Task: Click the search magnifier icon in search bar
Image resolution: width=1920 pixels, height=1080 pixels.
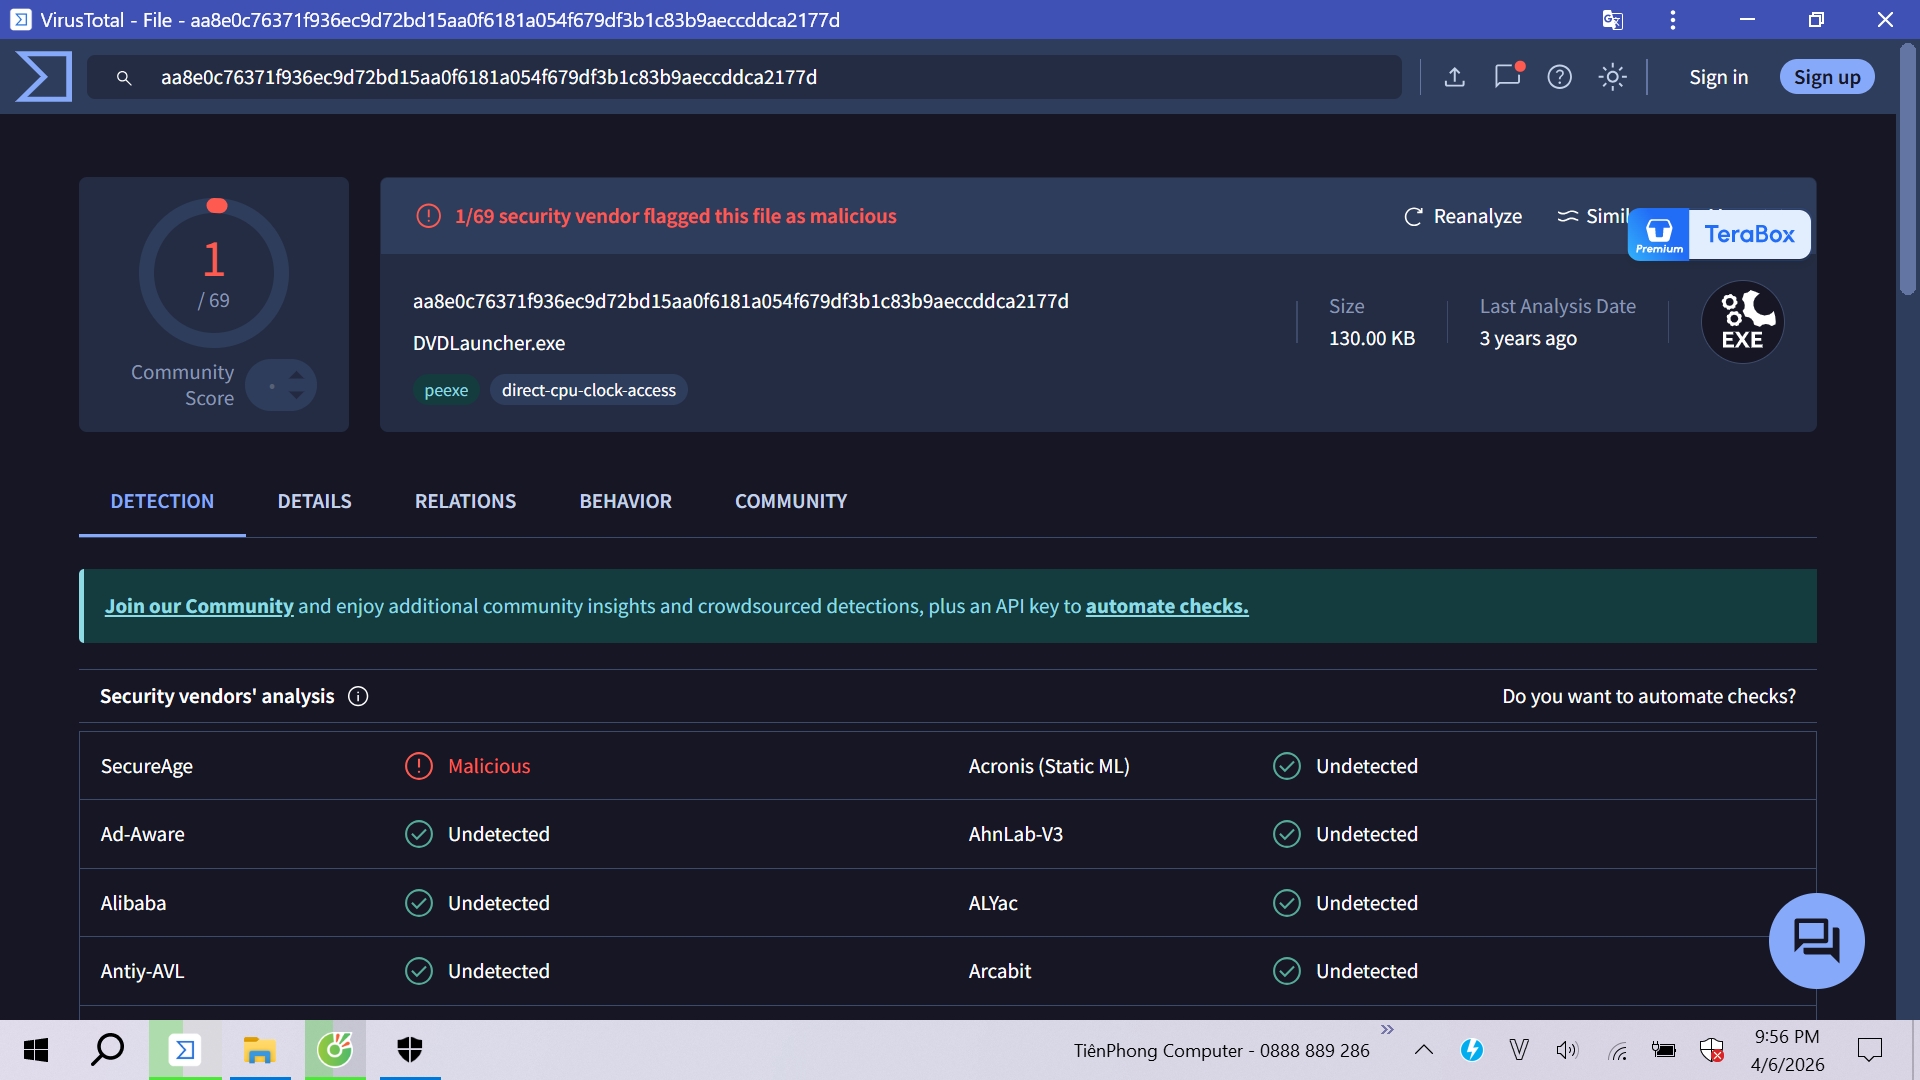Action: coord(124,78)
